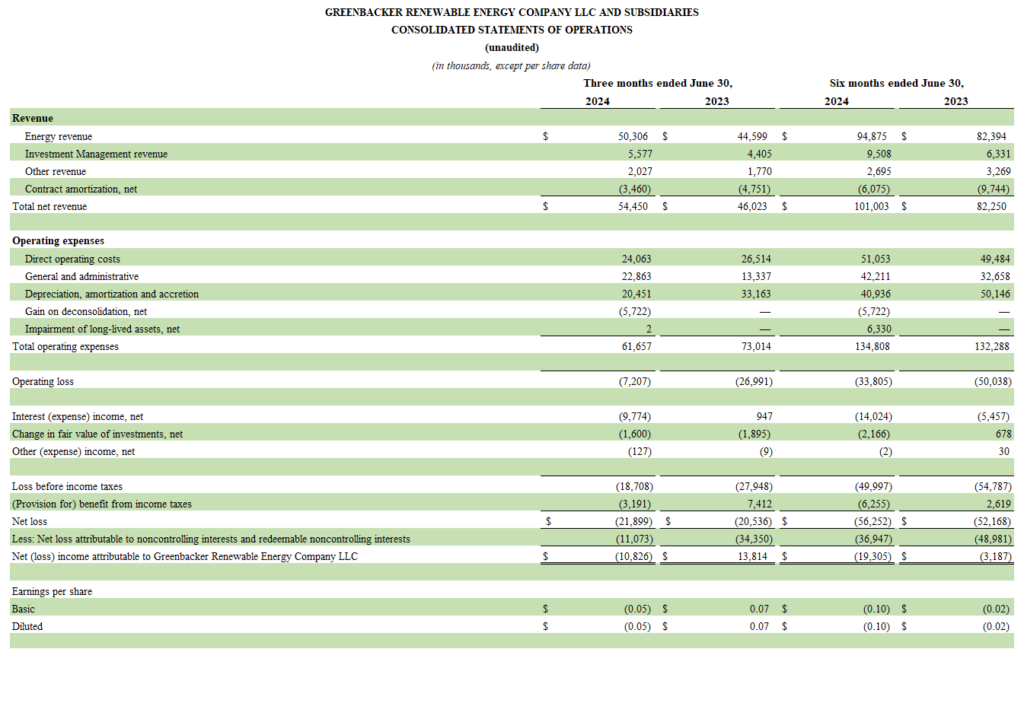The width and height of the screenshot is (1024, 719).
Task: Click attributable net income value 13,814
Action: pos(752,557)
